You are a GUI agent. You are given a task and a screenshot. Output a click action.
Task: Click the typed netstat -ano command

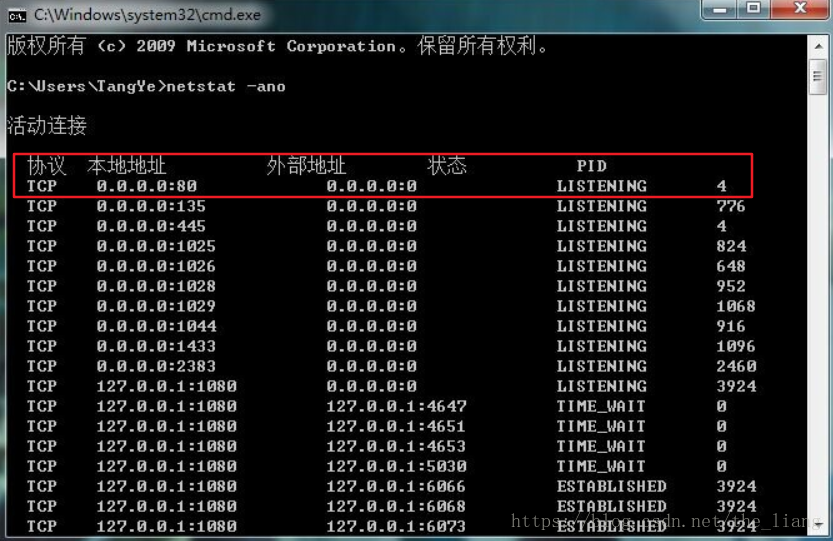pyautogui.click(x=227, y=86)
